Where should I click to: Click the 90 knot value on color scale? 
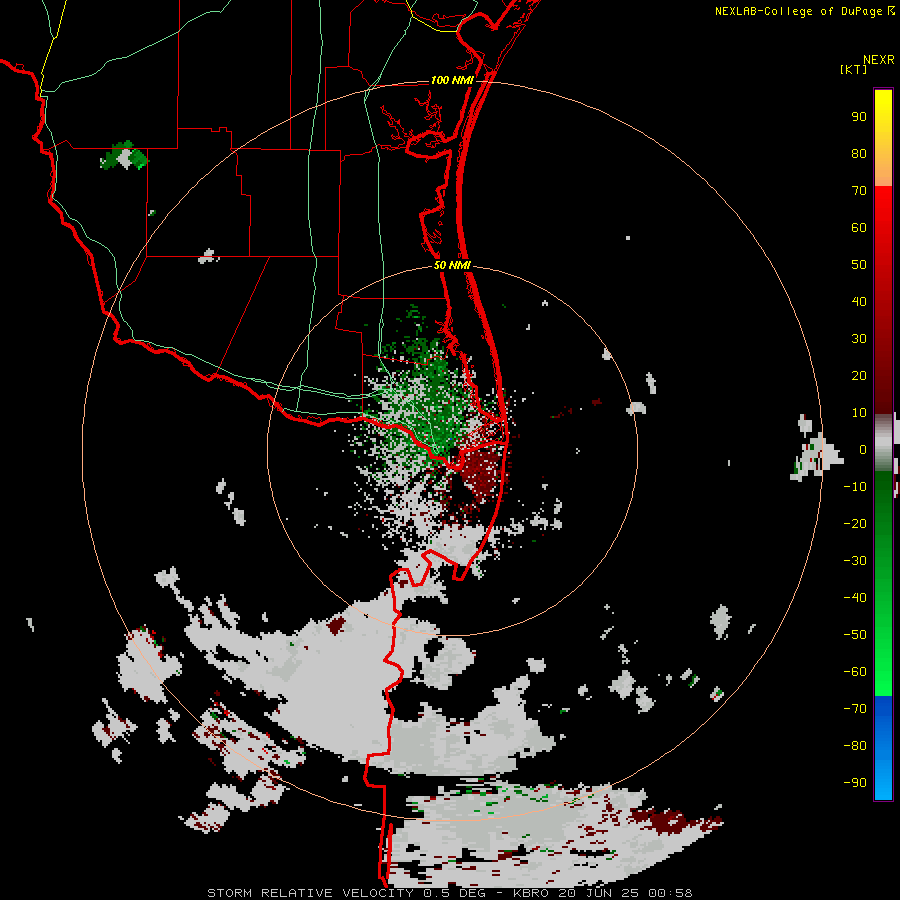[859, 117]
